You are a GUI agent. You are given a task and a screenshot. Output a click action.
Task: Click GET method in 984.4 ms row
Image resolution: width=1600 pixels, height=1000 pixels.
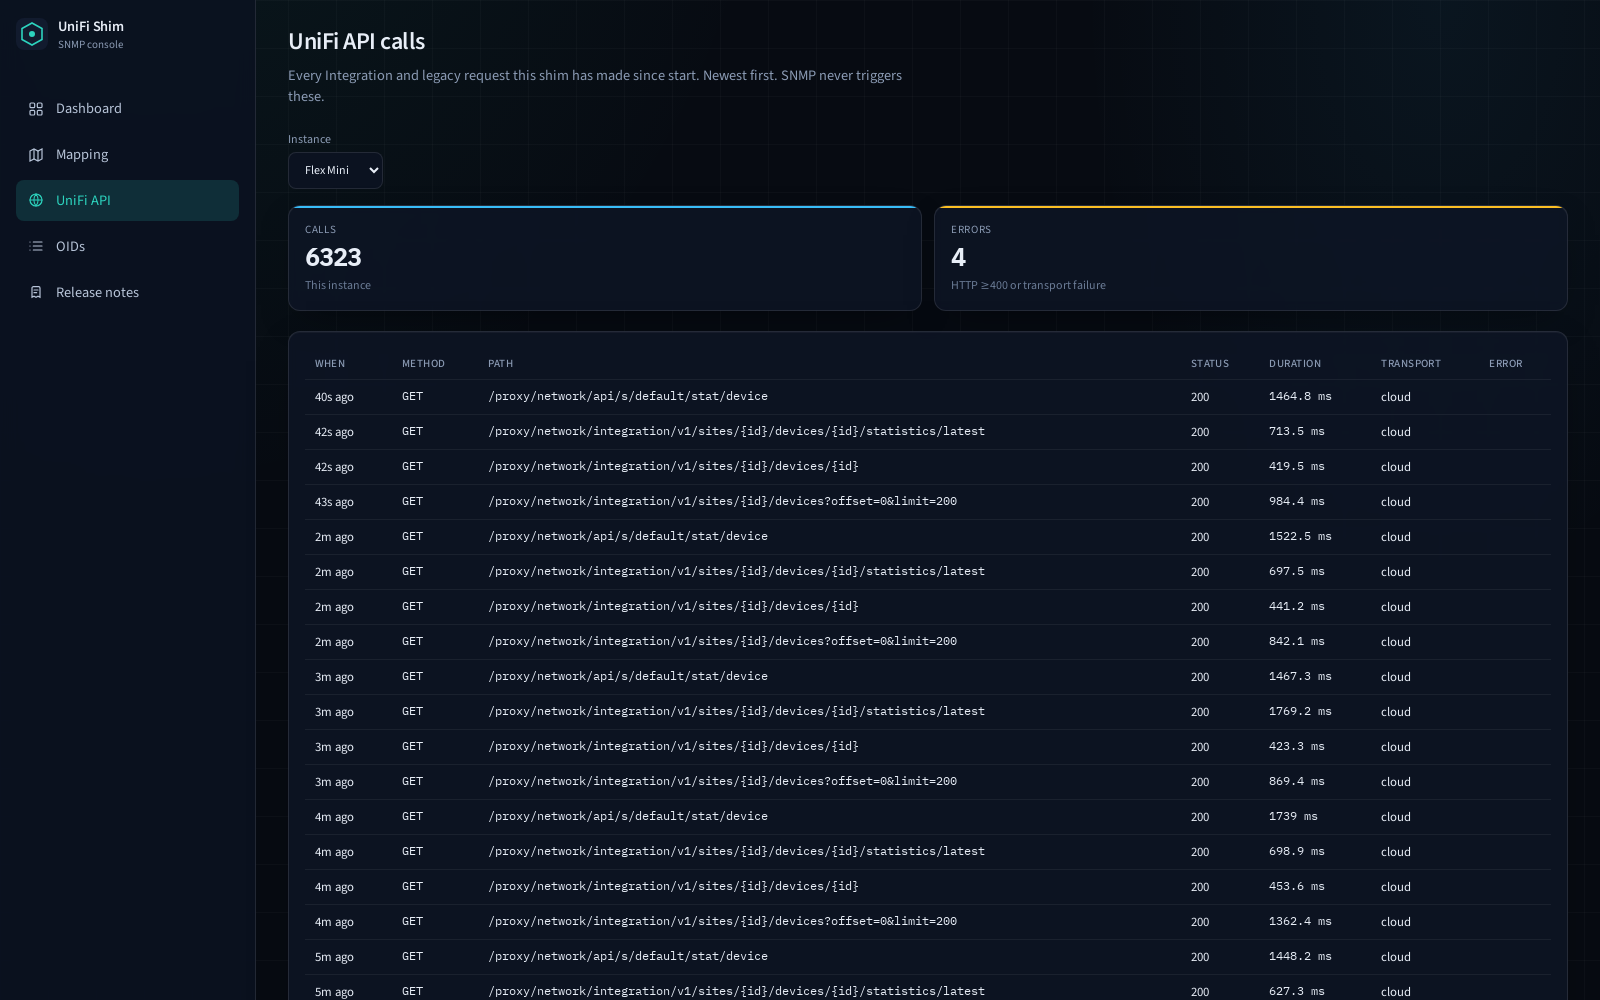(412, 501)
